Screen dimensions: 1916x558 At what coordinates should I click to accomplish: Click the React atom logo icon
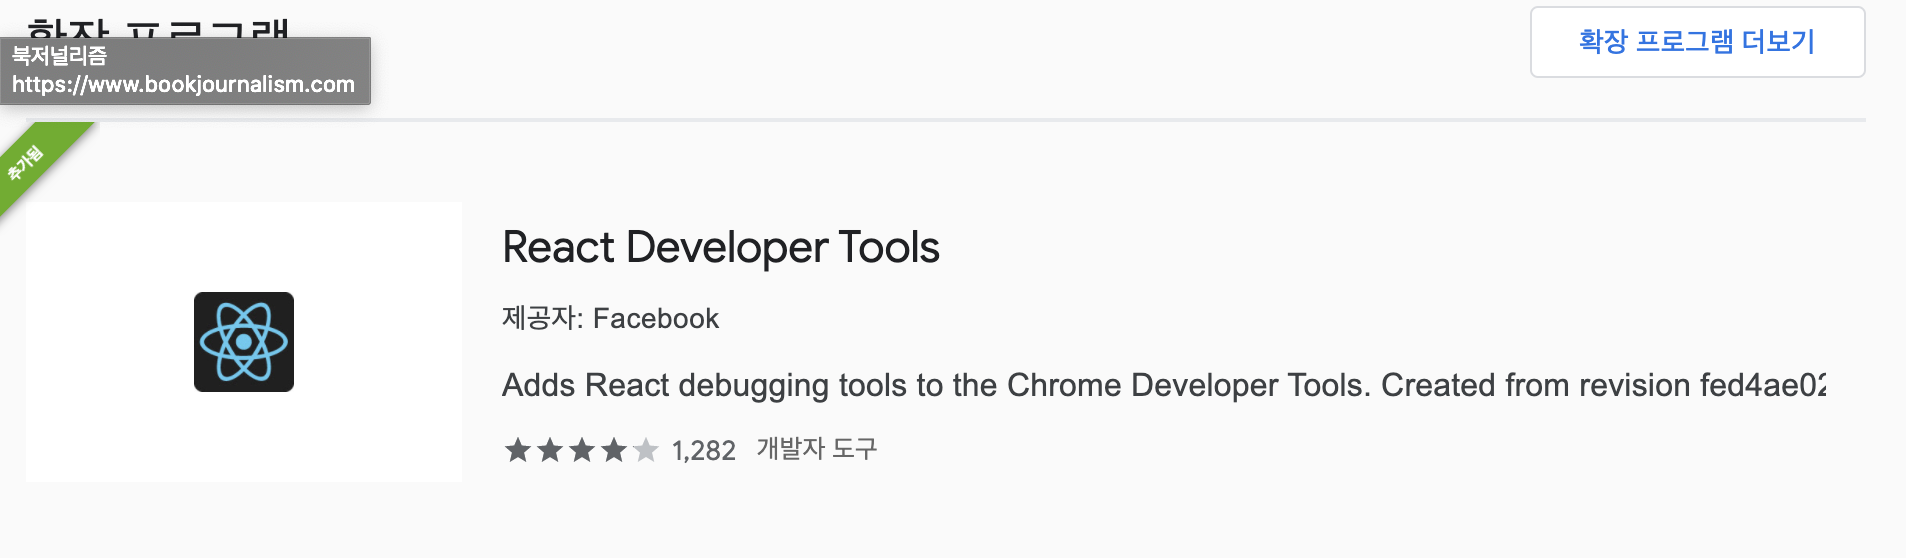coord(244,342)
